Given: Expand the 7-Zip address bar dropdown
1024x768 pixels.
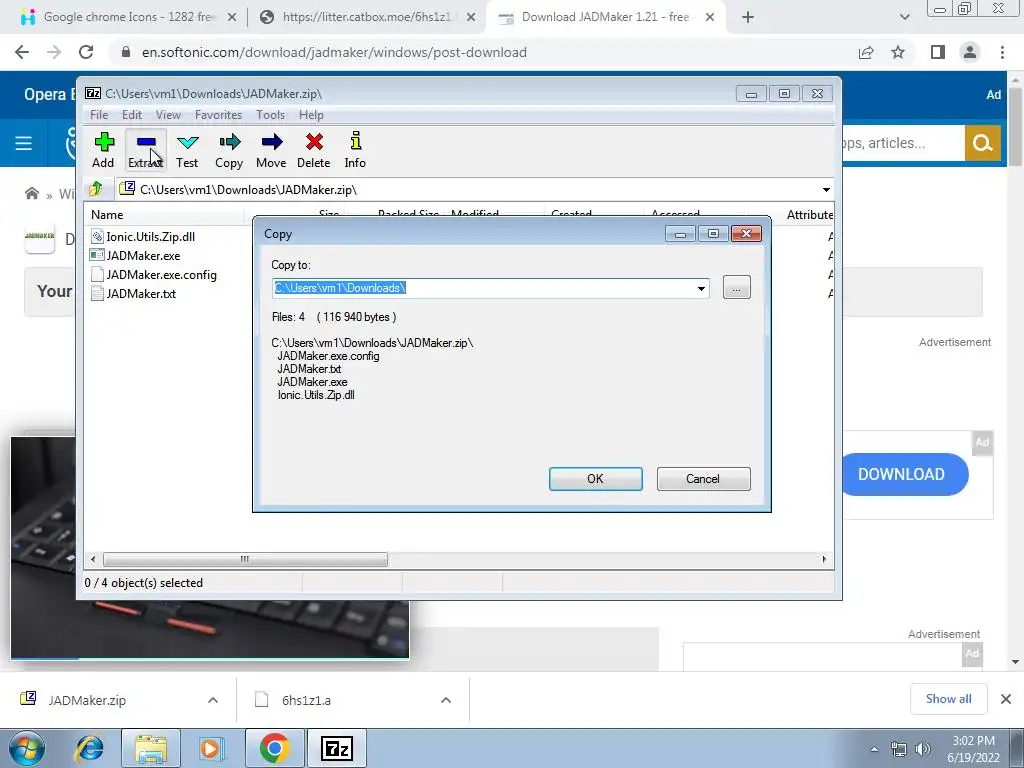Looking at the screenshot, I should [826, 189].
